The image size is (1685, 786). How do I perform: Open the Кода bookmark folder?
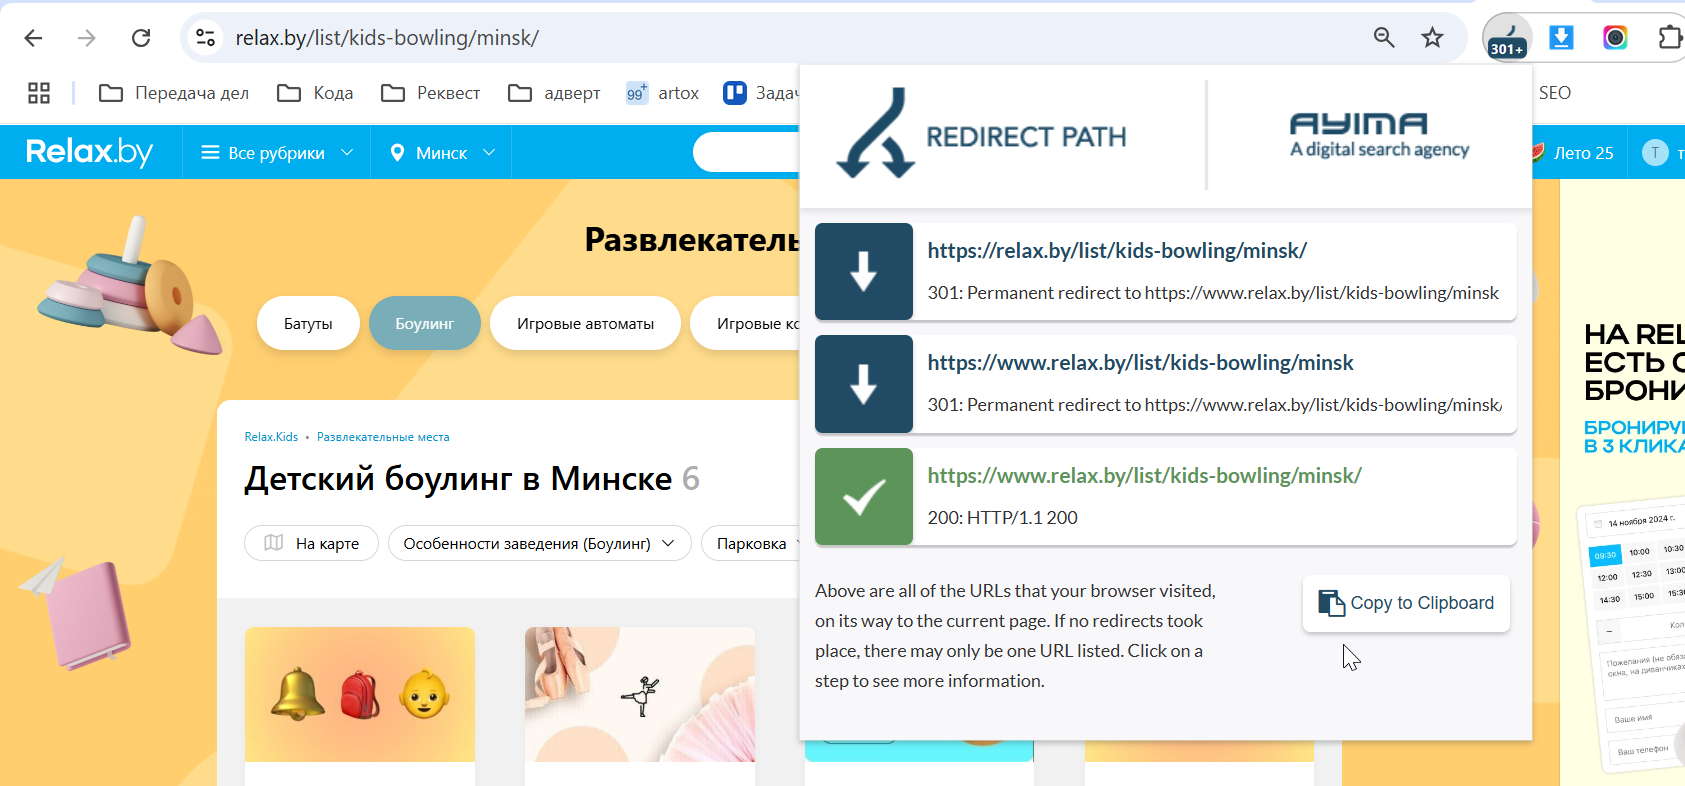[x=315, y=93]
